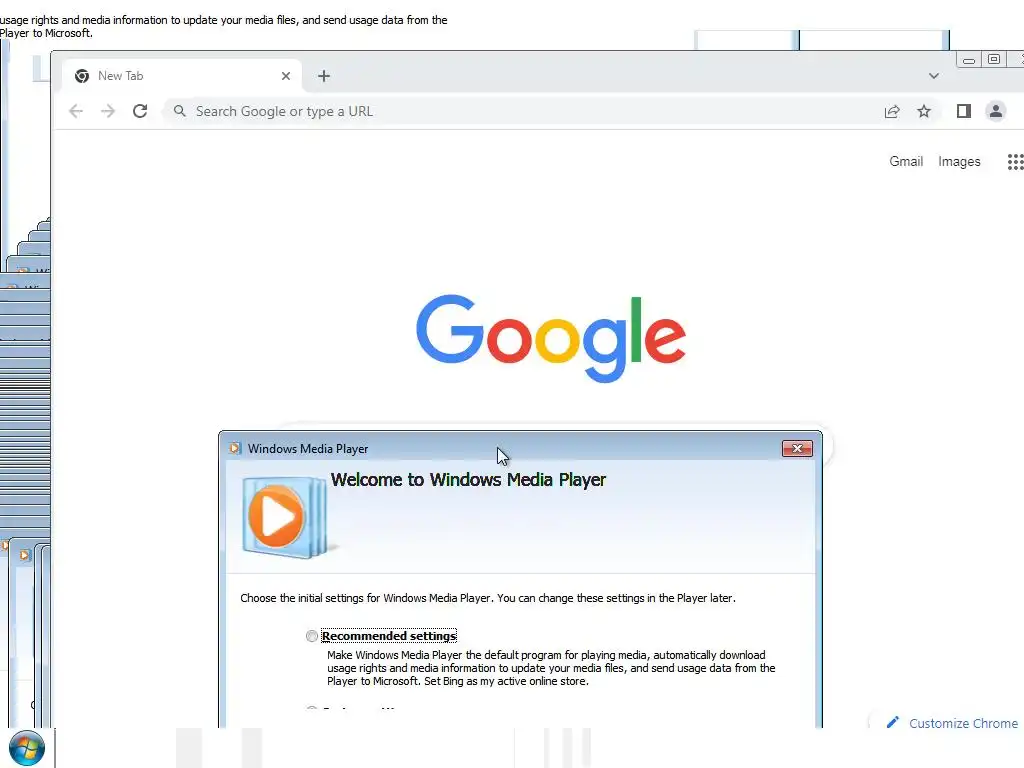Select the New Tab tab

point(182,76)
